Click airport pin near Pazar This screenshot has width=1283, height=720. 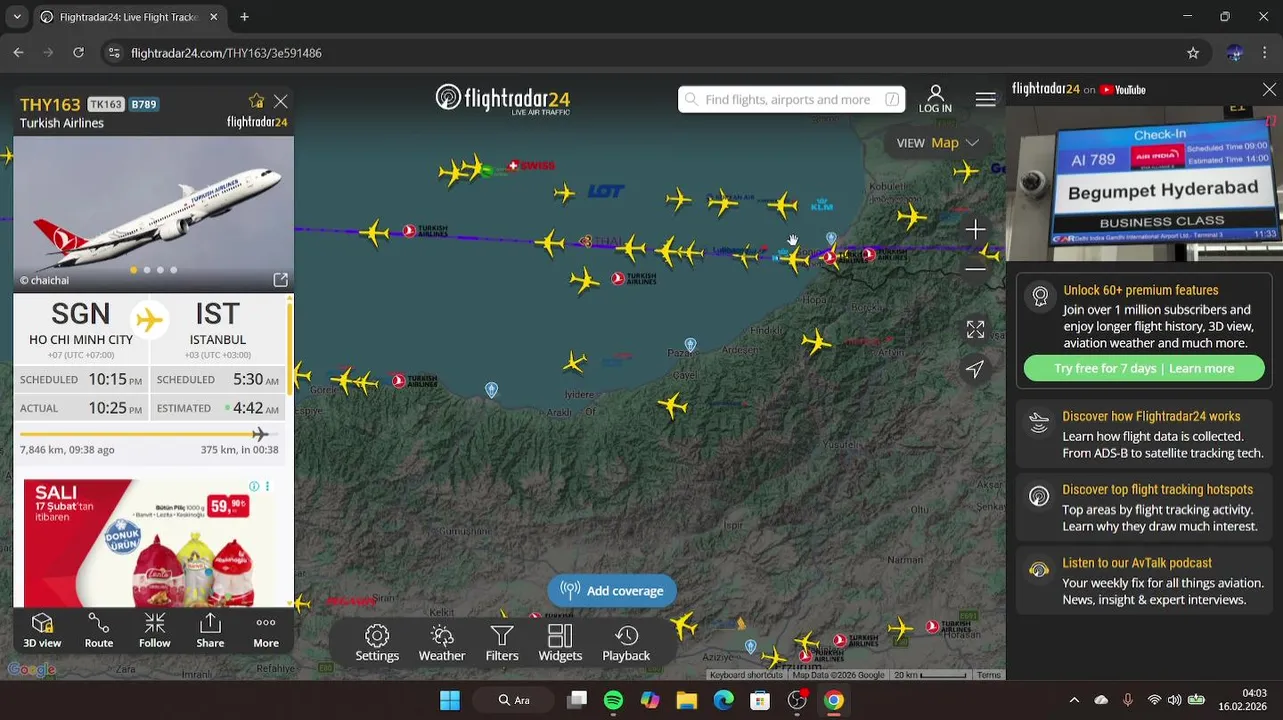coord(690,346)
